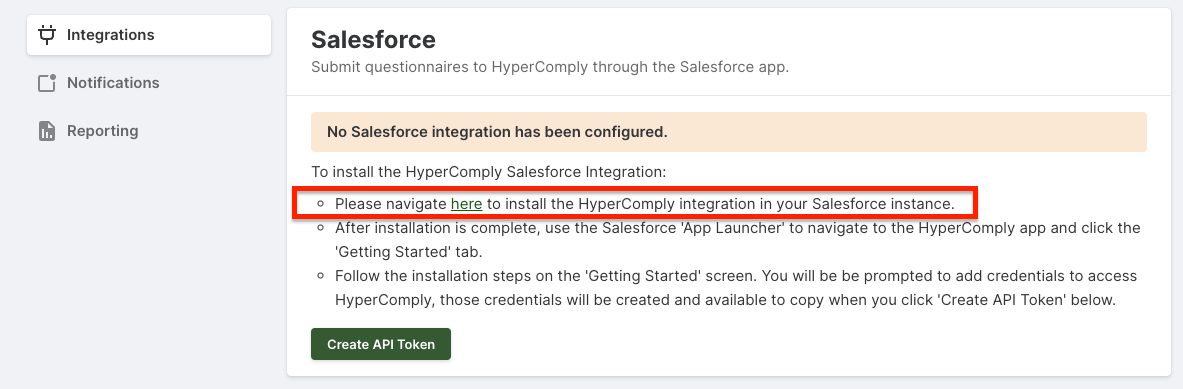Click the Salesforce heading

pyautogui.click(x=373, y=39)
